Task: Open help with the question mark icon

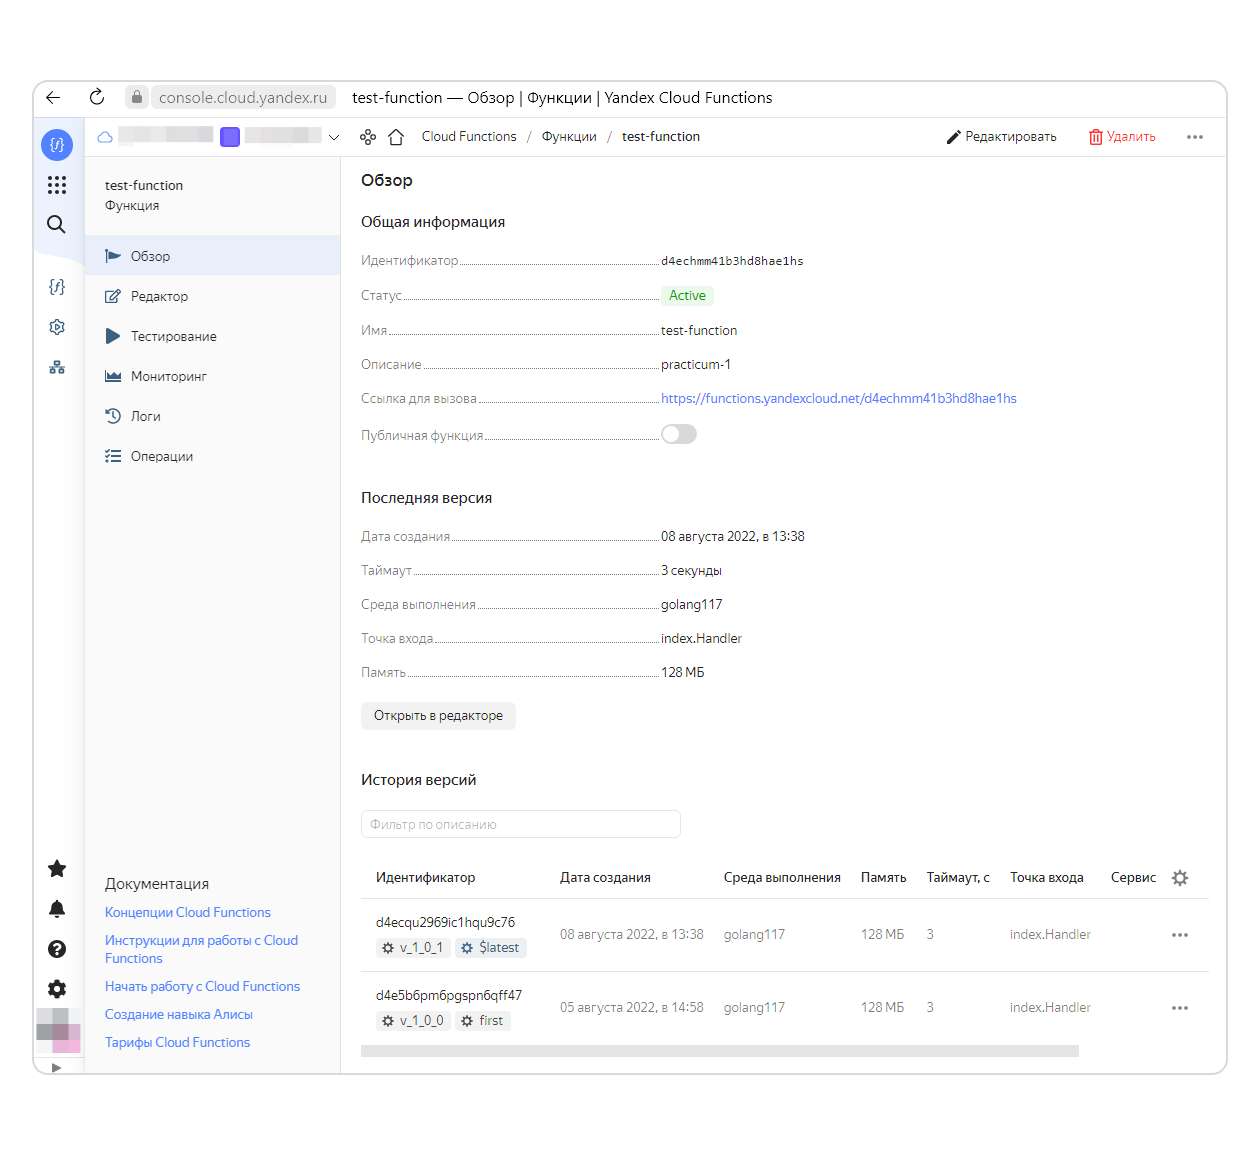Action: [57, 949]
